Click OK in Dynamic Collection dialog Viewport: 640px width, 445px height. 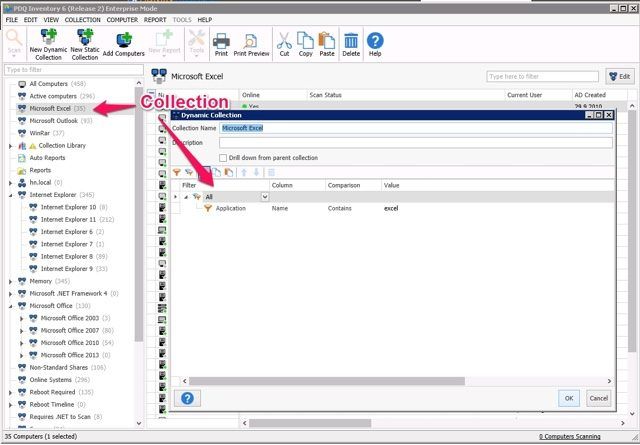(x=569, y=398)
